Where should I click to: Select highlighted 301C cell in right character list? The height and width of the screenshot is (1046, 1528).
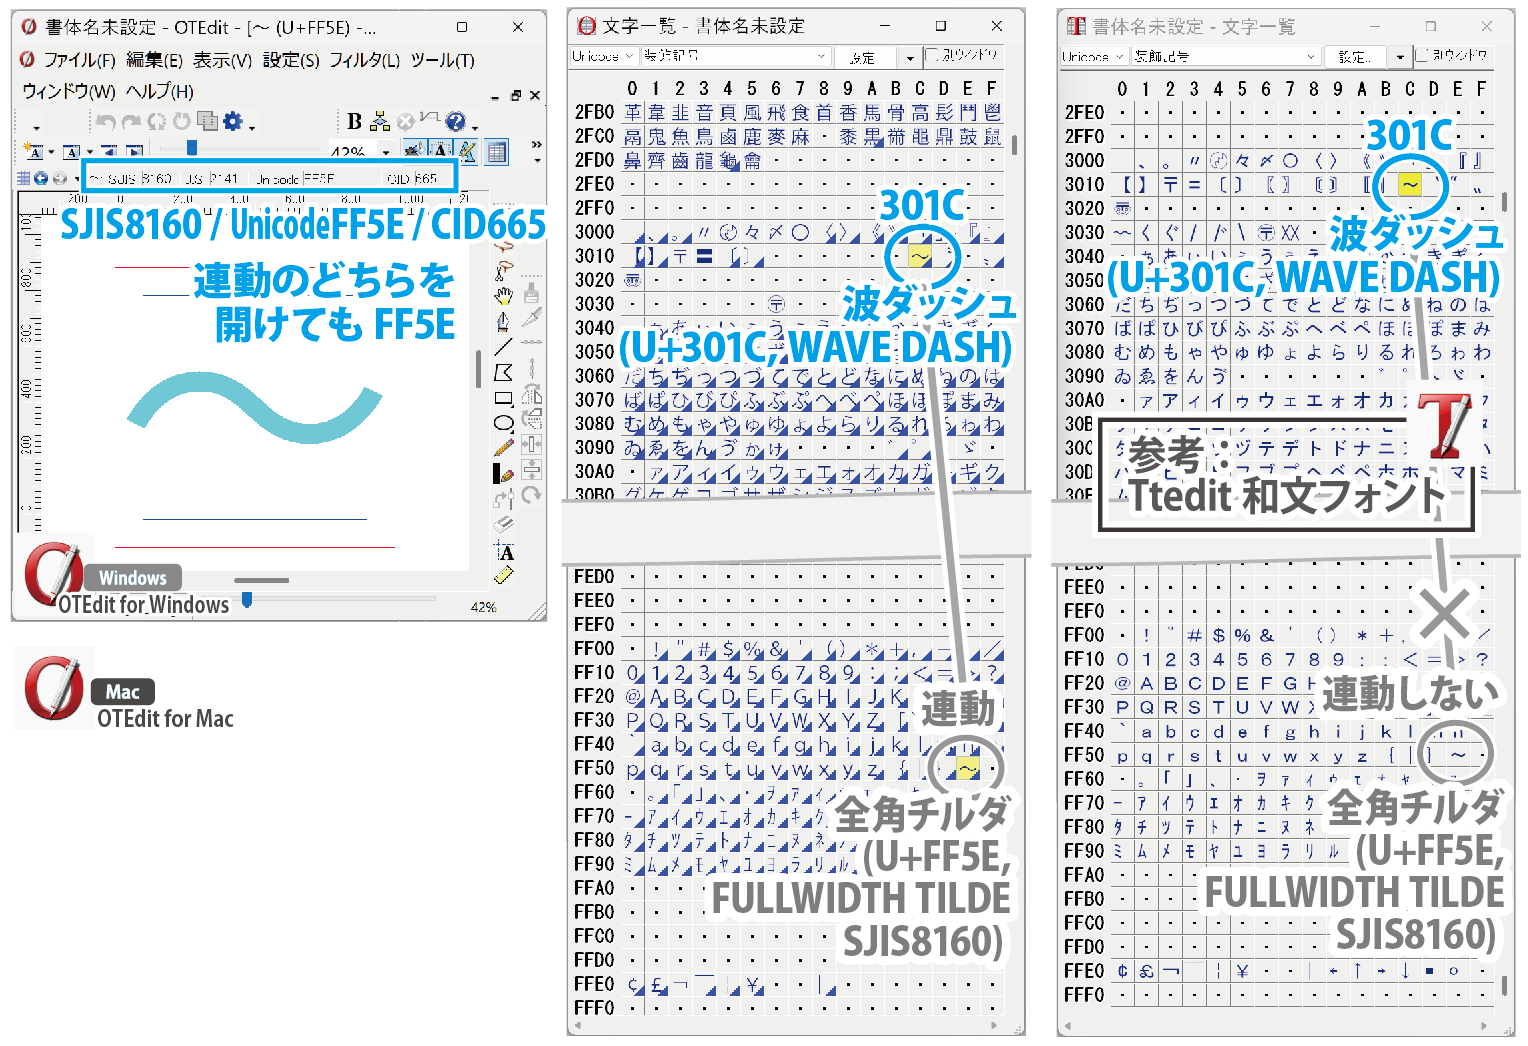pyautogui.click(x=1410, y=184)
